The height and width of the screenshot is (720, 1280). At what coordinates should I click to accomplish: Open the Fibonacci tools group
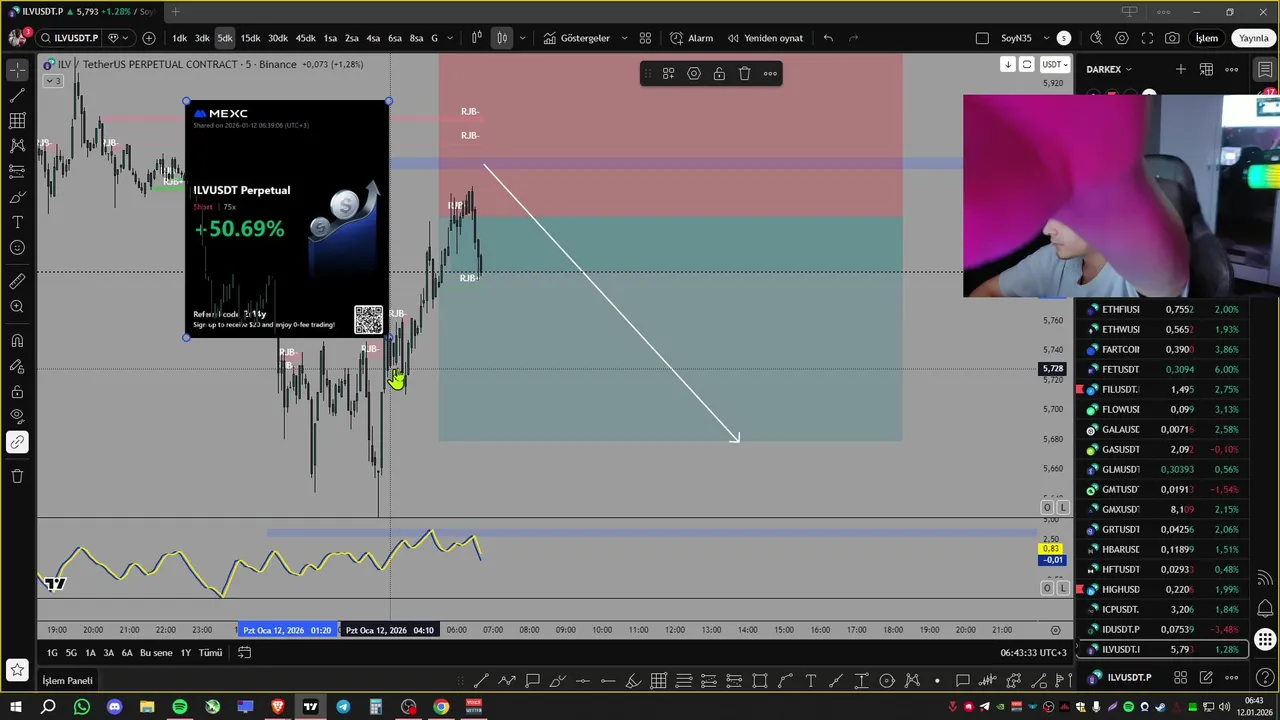point(17,121)
